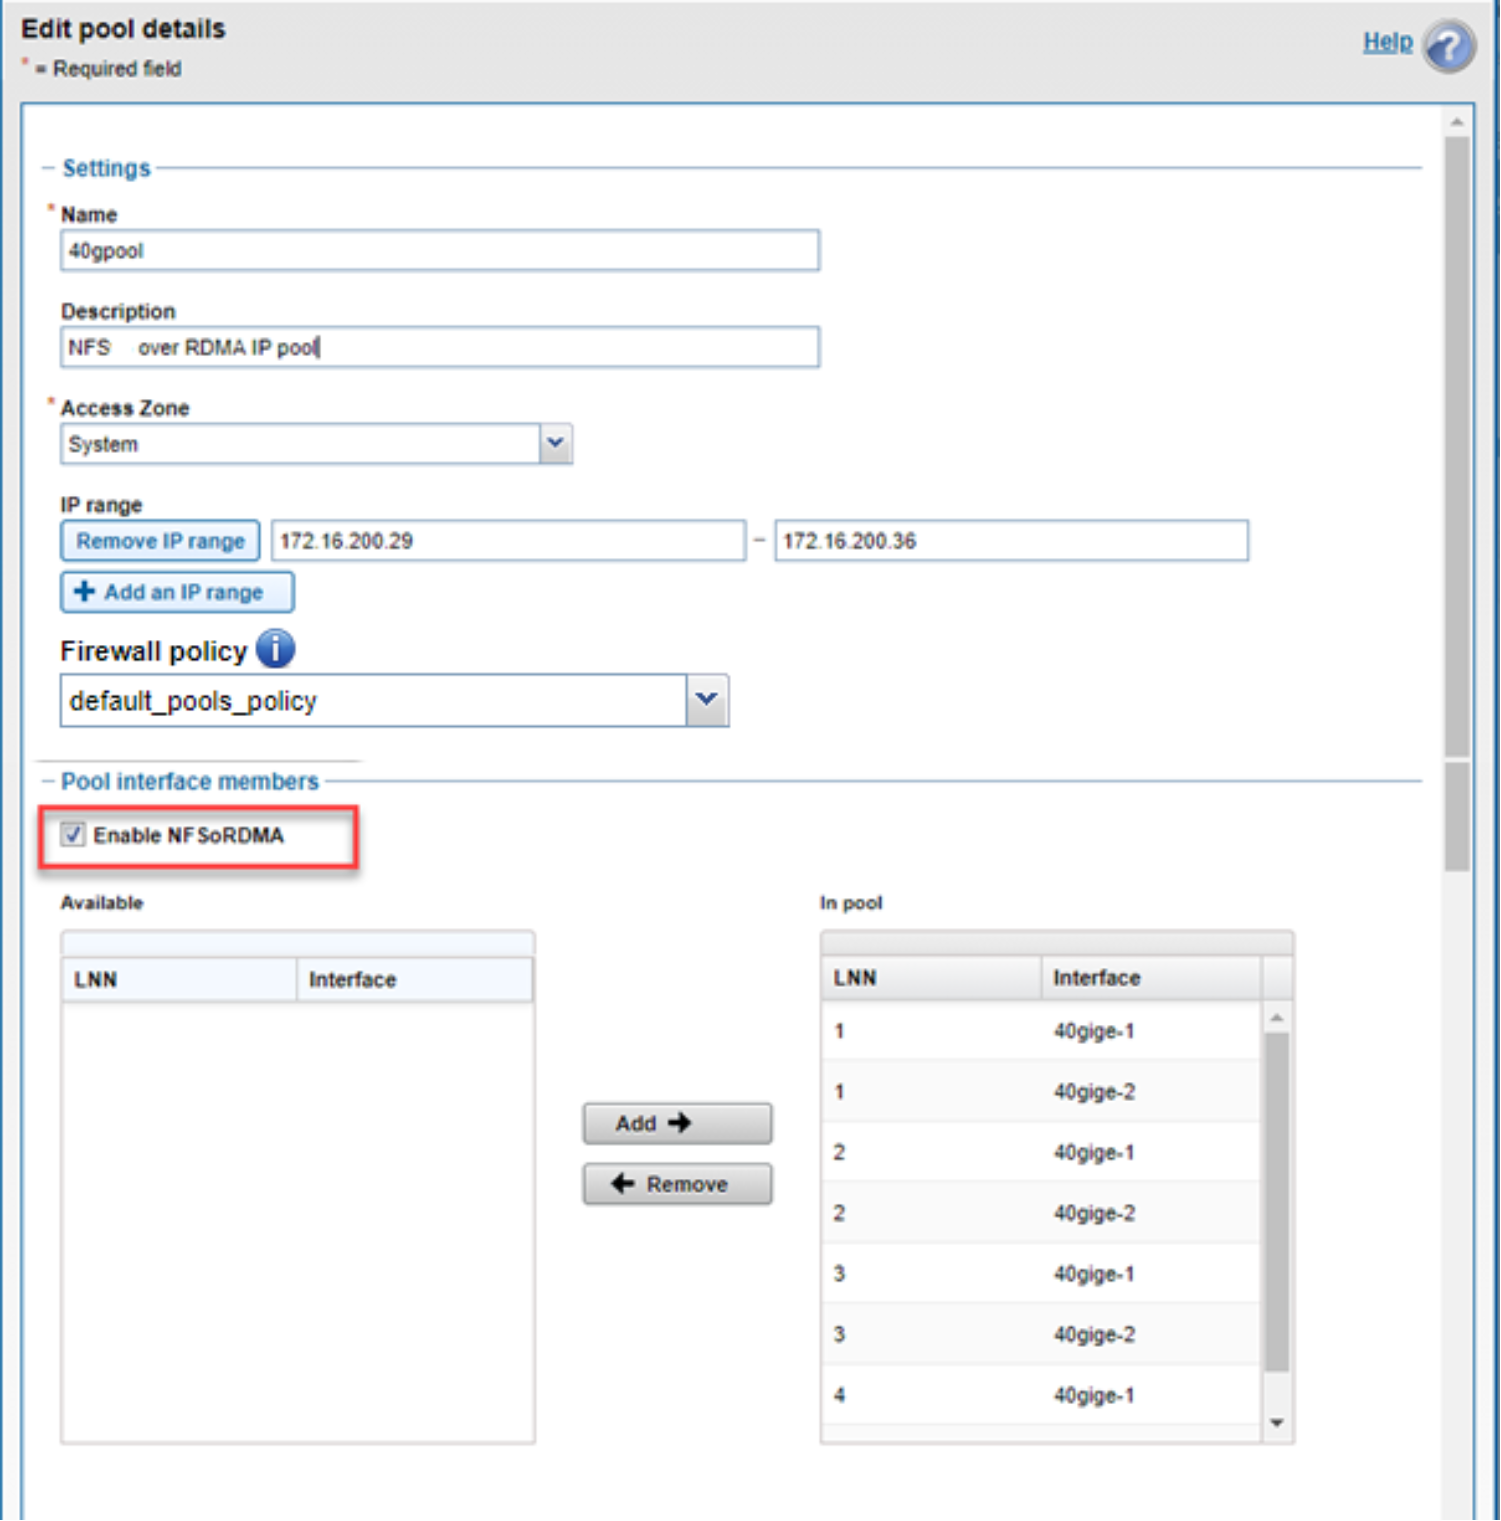Select node 3 40gige-2 row in pool

(x=1040, y=1334)
